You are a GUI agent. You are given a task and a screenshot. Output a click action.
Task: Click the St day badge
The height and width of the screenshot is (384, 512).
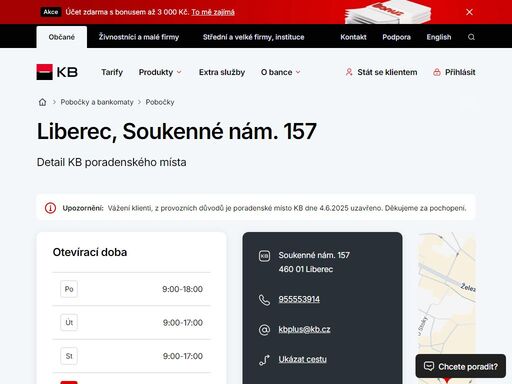point(69,356)
